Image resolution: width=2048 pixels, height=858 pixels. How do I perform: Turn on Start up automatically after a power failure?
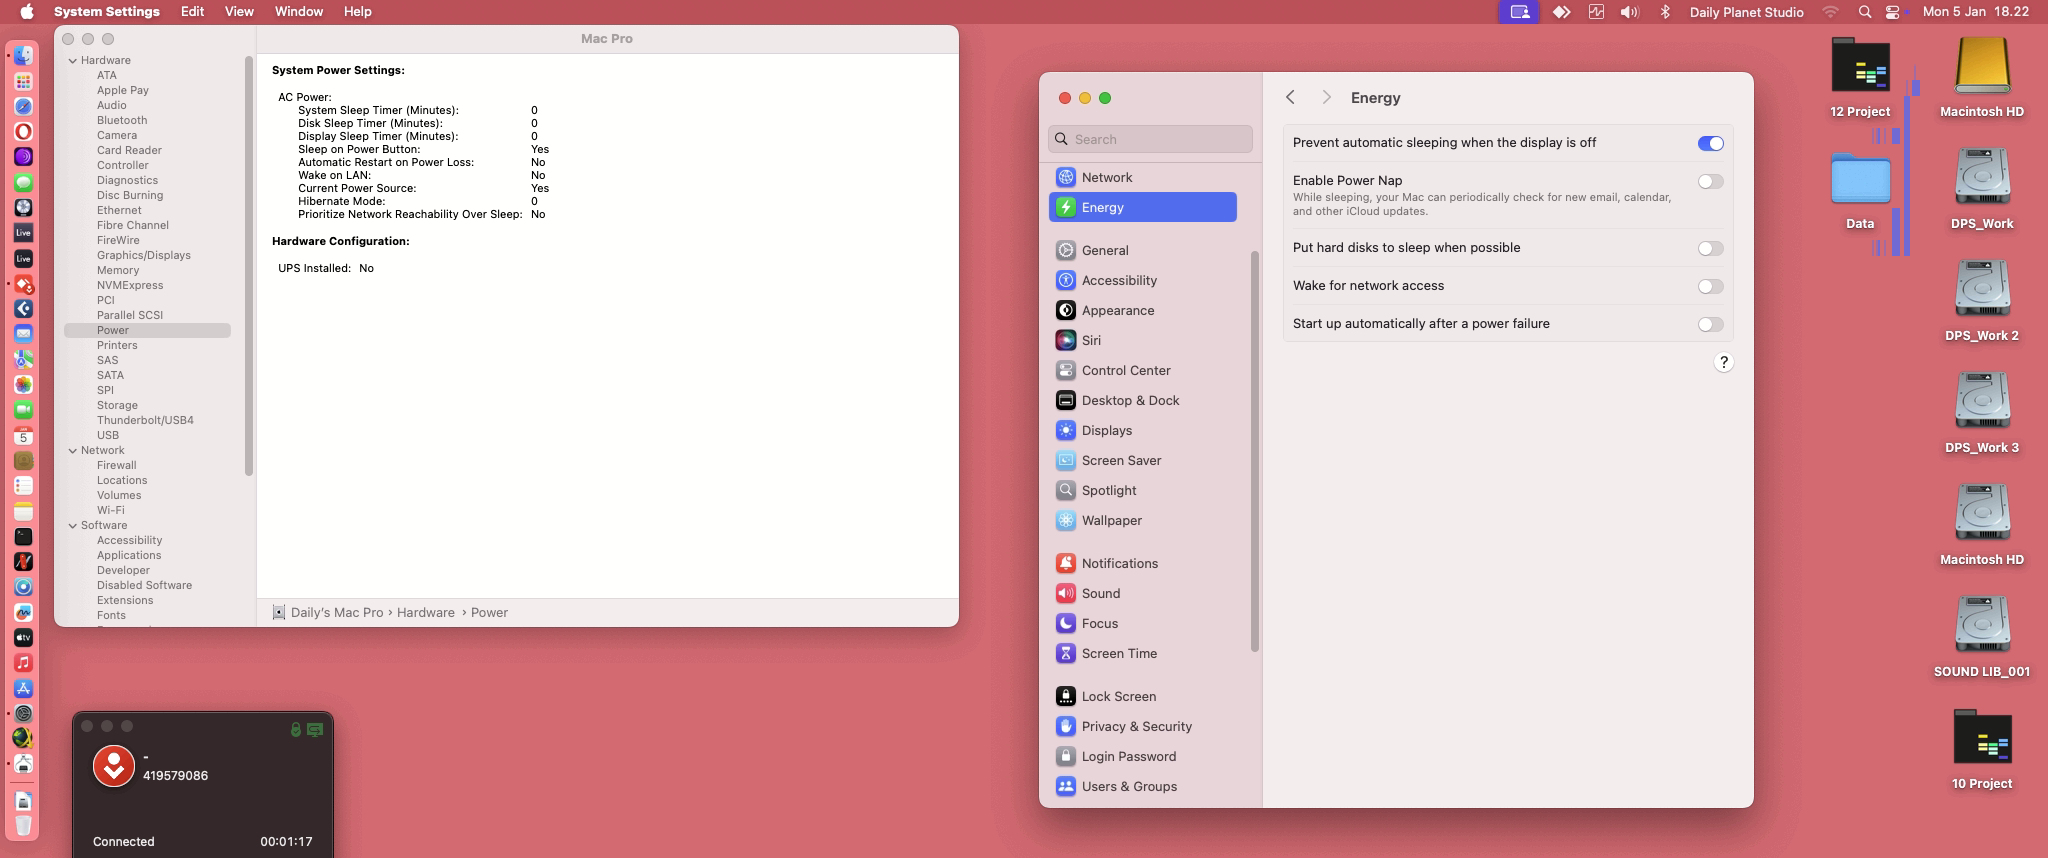pyautogui.click(x=1710, y=324)
